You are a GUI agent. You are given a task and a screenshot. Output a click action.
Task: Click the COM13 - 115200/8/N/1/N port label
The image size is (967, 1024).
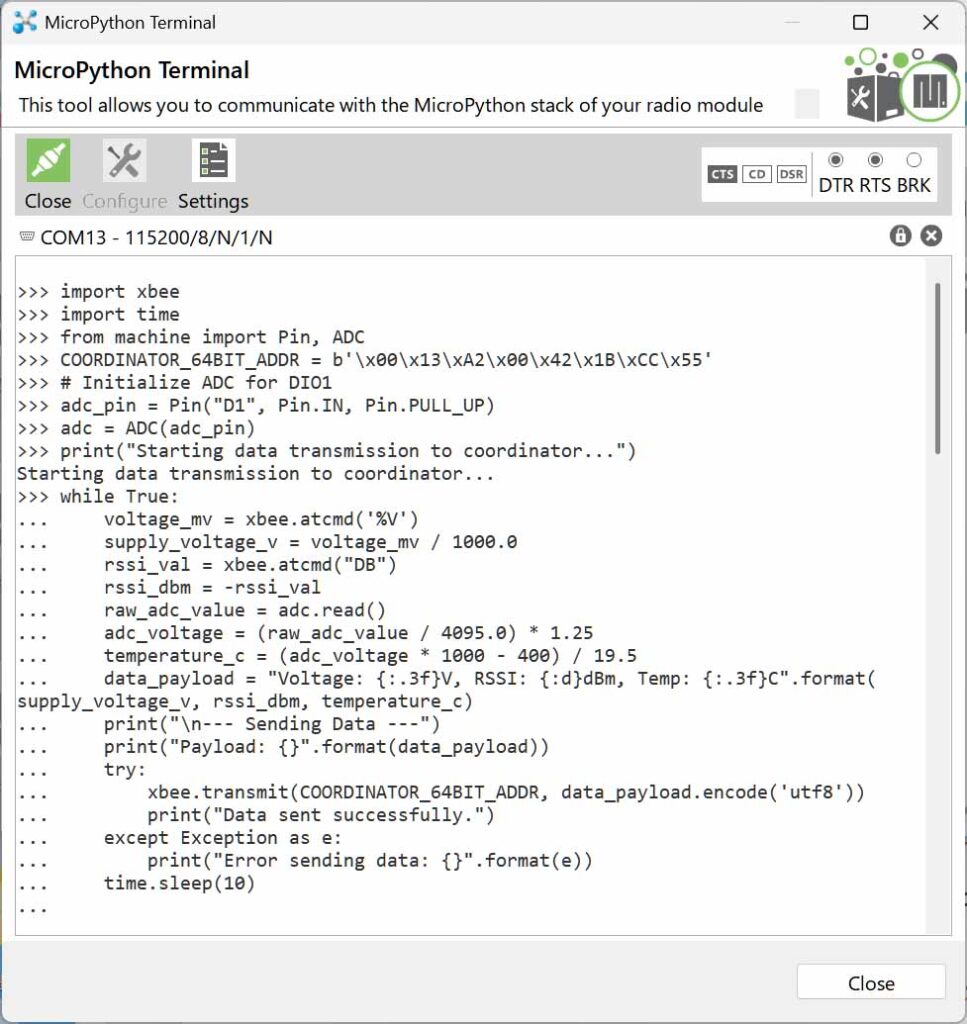pyautogui.click(x=157, y=238)
